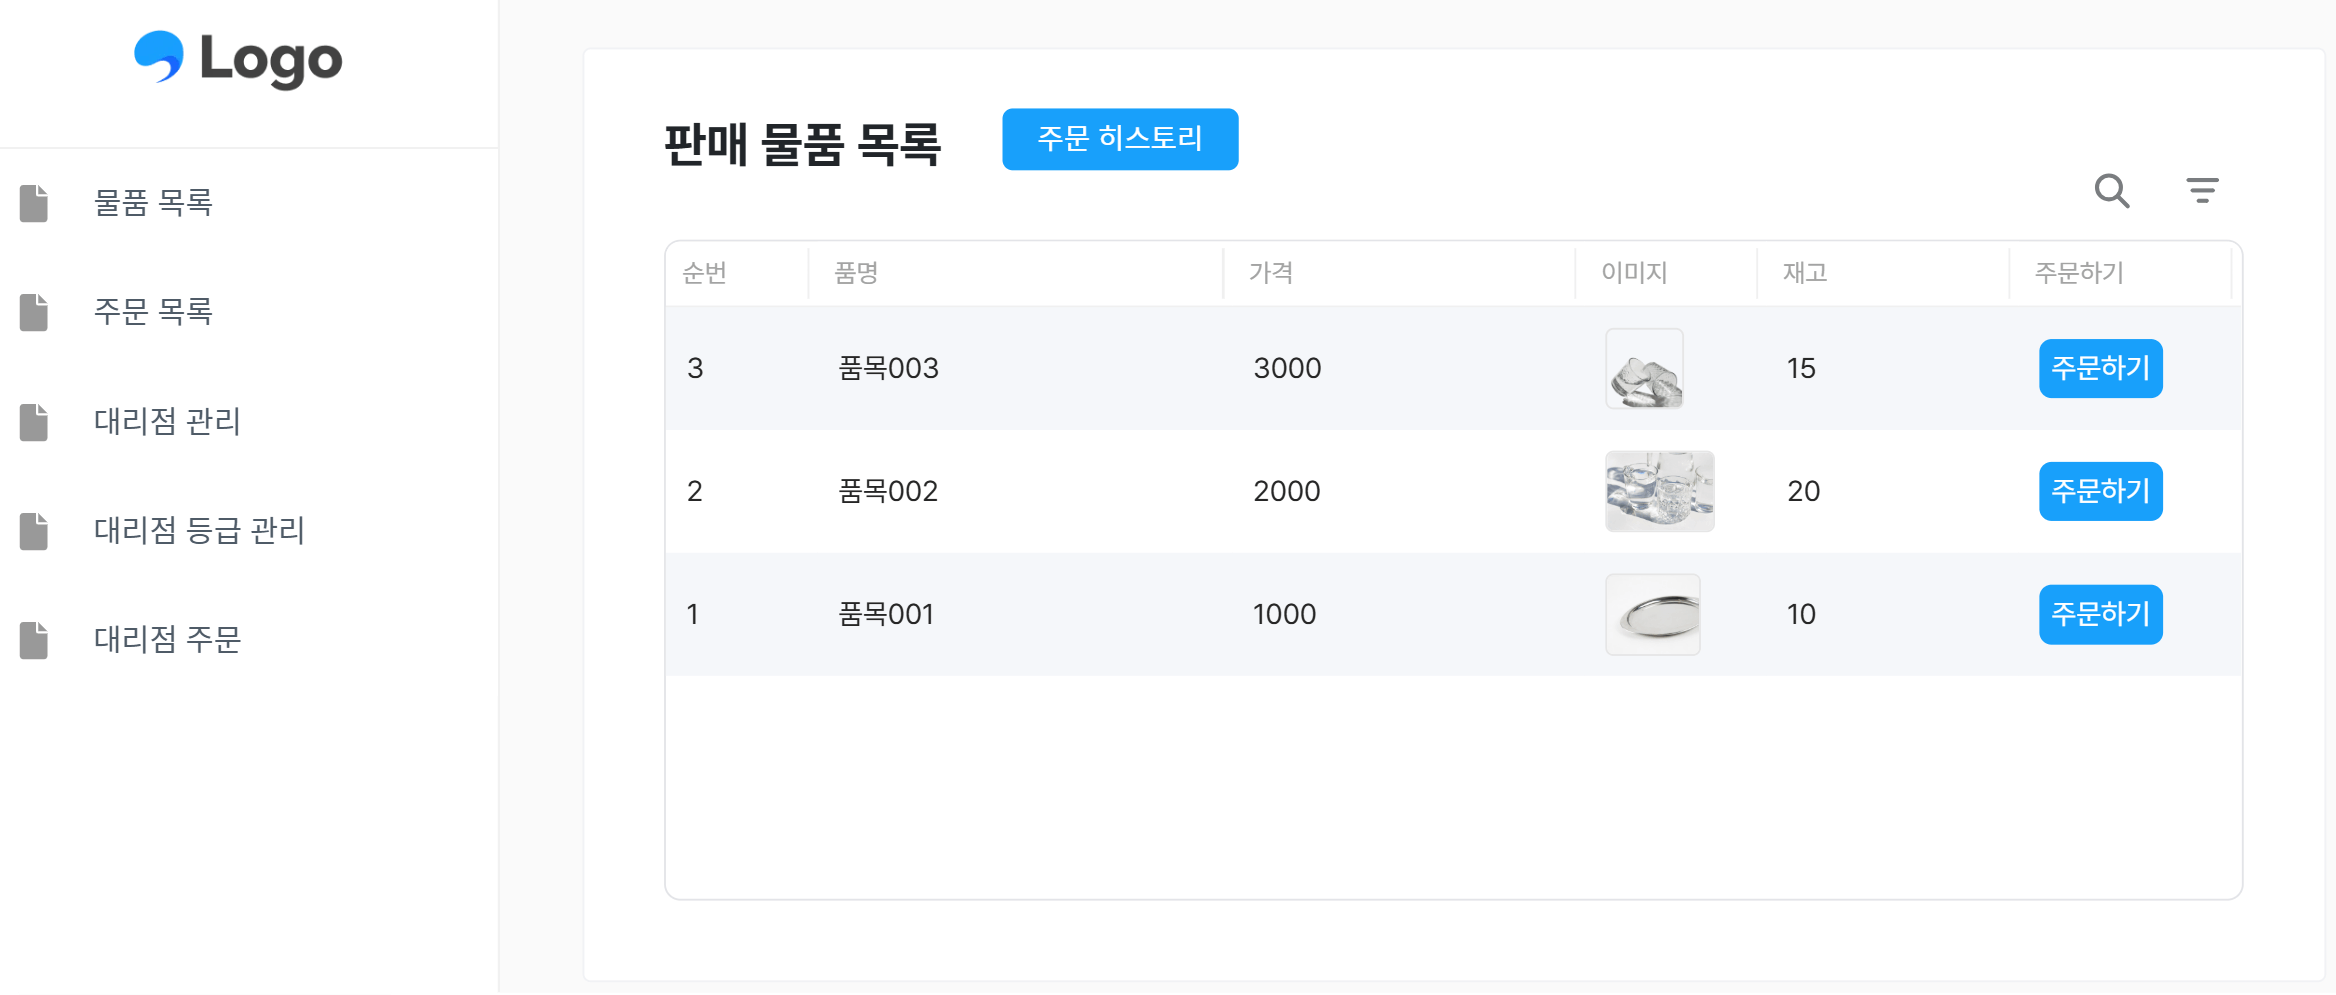Click the document icon beside 대리점 등급 관리

tap(33, 531)
